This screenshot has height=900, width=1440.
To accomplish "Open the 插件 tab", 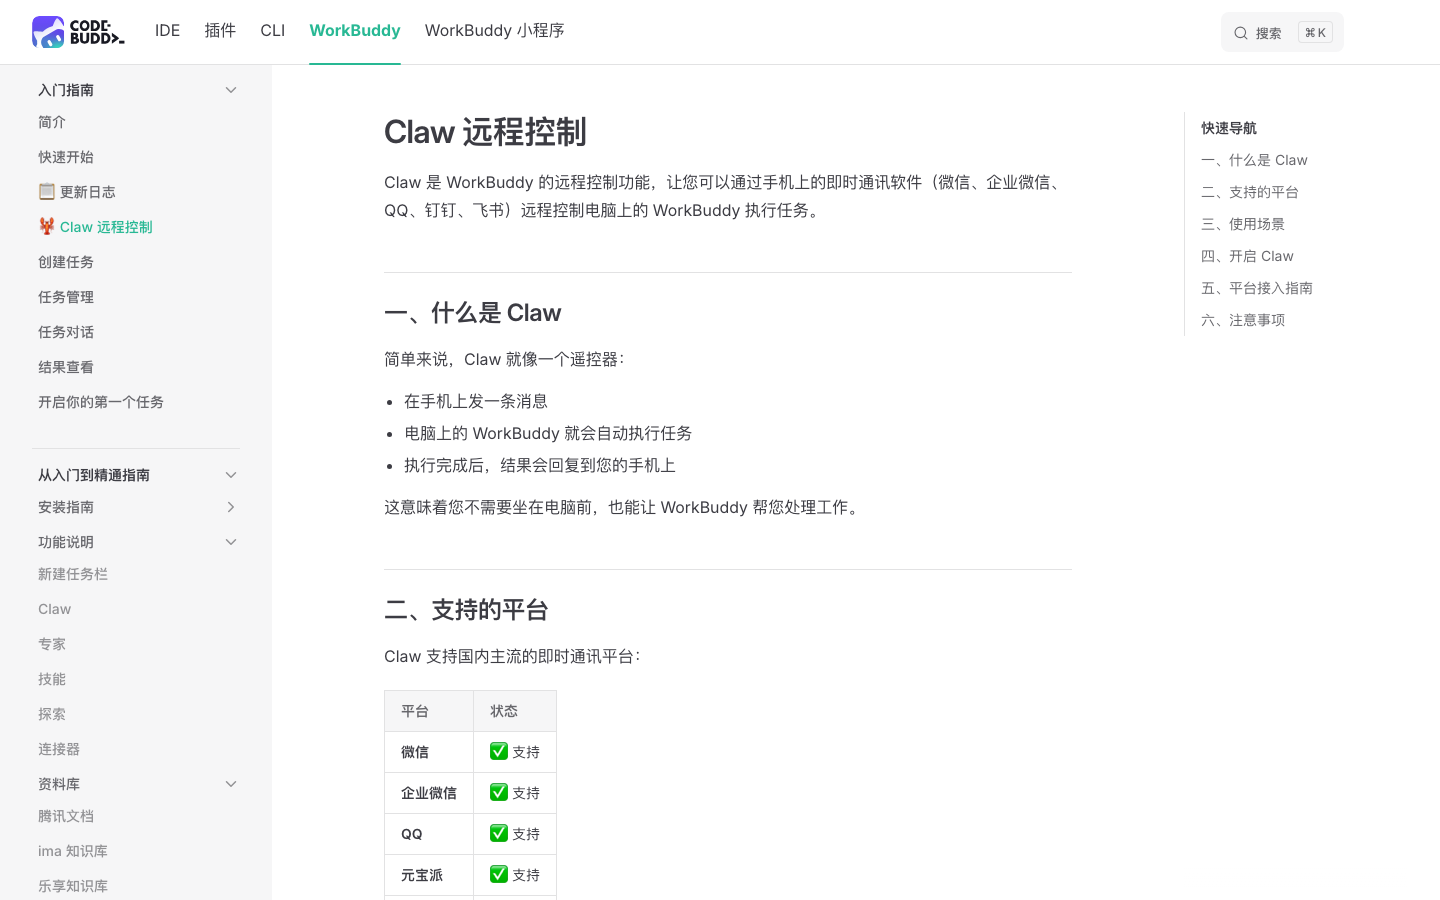I will click(x=220, y=30).
